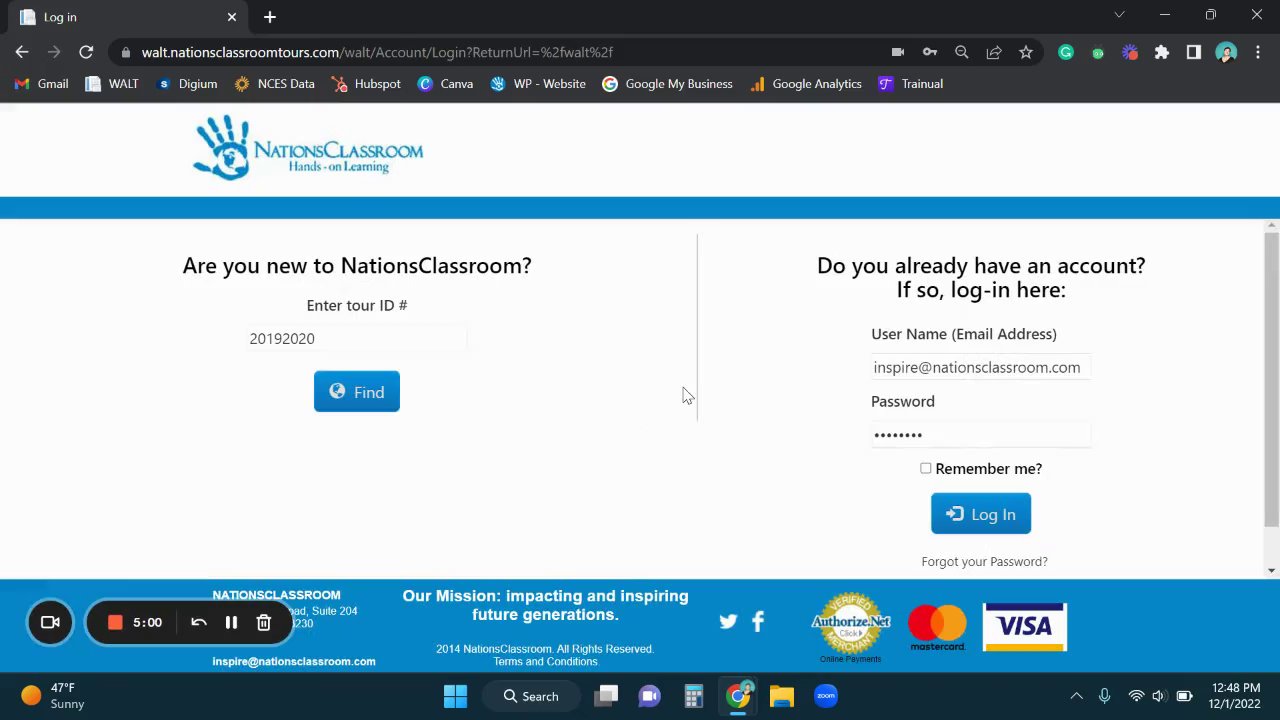The image size is (1280, 720).
Task: Click the tour ID input field
Action: pos(357,339)
